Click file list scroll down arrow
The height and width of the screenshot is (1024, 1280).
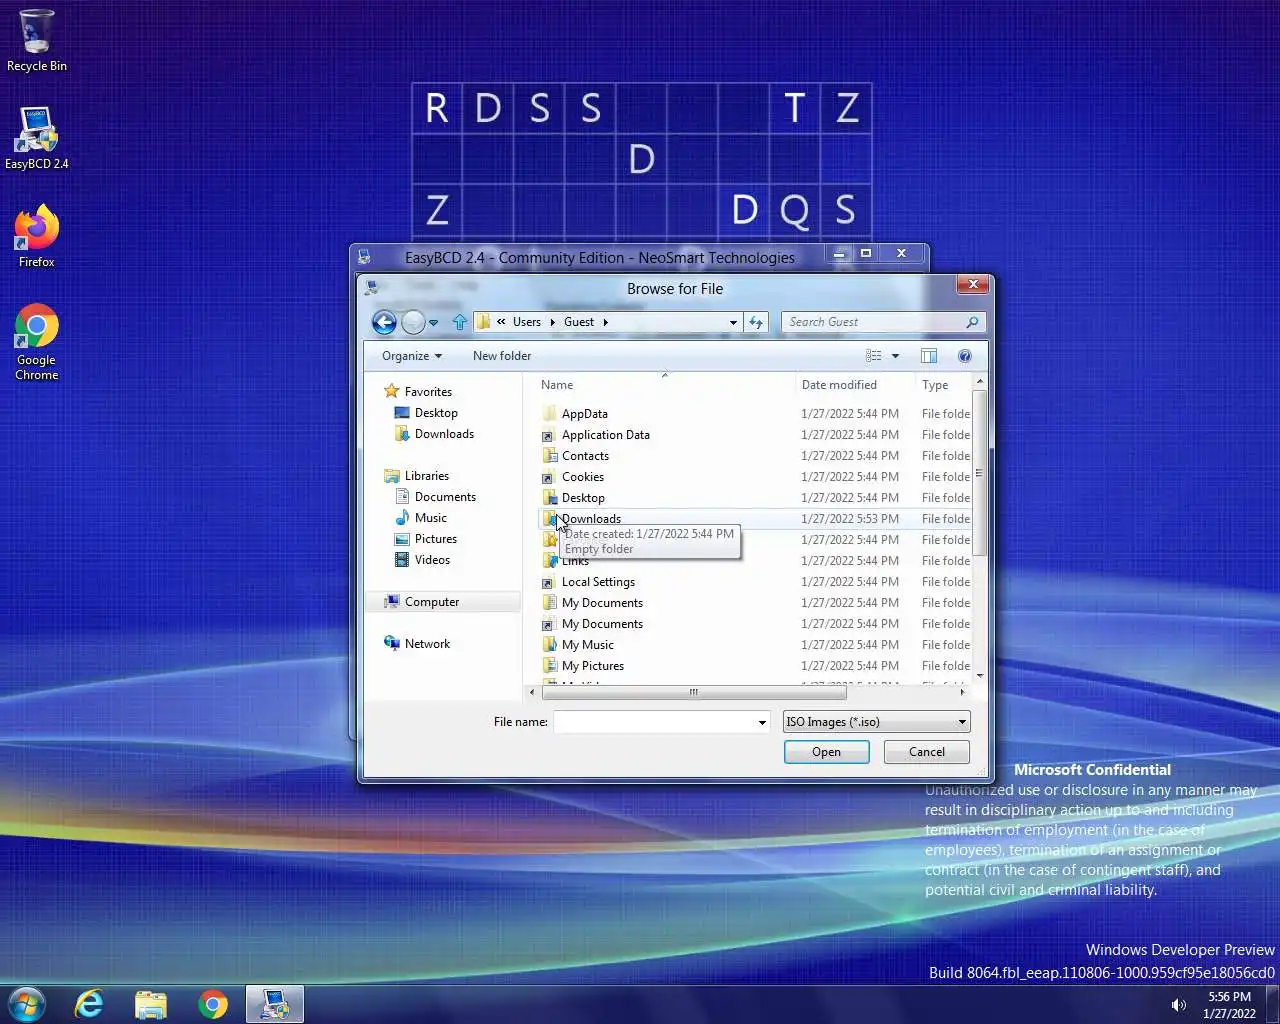pos(980,677)
